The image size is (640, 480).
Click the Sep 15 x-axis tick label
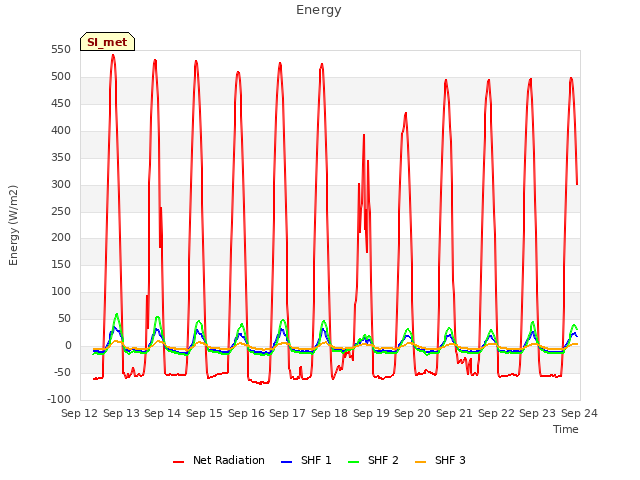coord(204,413)
